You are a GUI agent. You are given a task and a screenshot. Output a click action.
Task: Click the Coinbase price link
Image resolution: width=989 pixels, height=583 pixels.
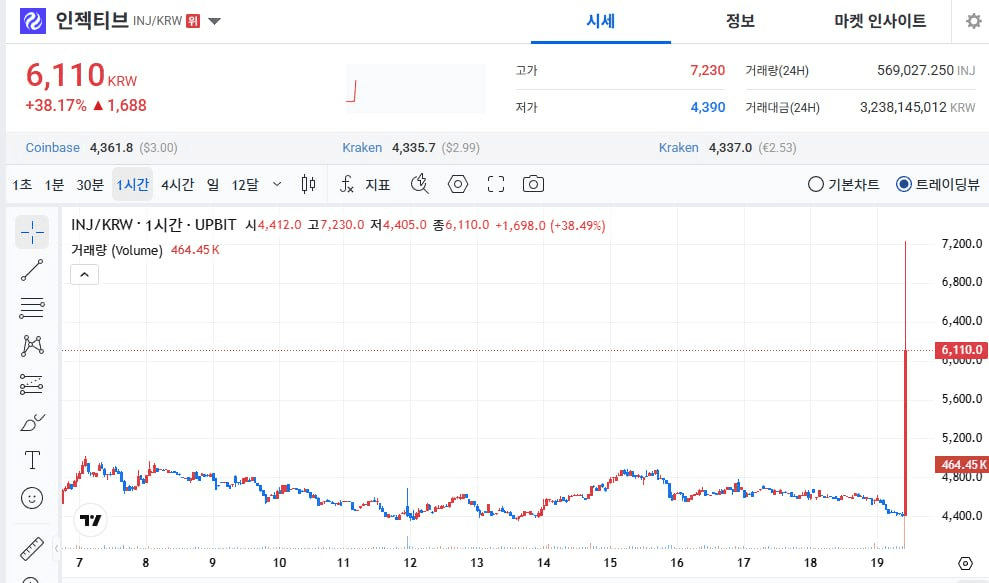pos(52,147)
